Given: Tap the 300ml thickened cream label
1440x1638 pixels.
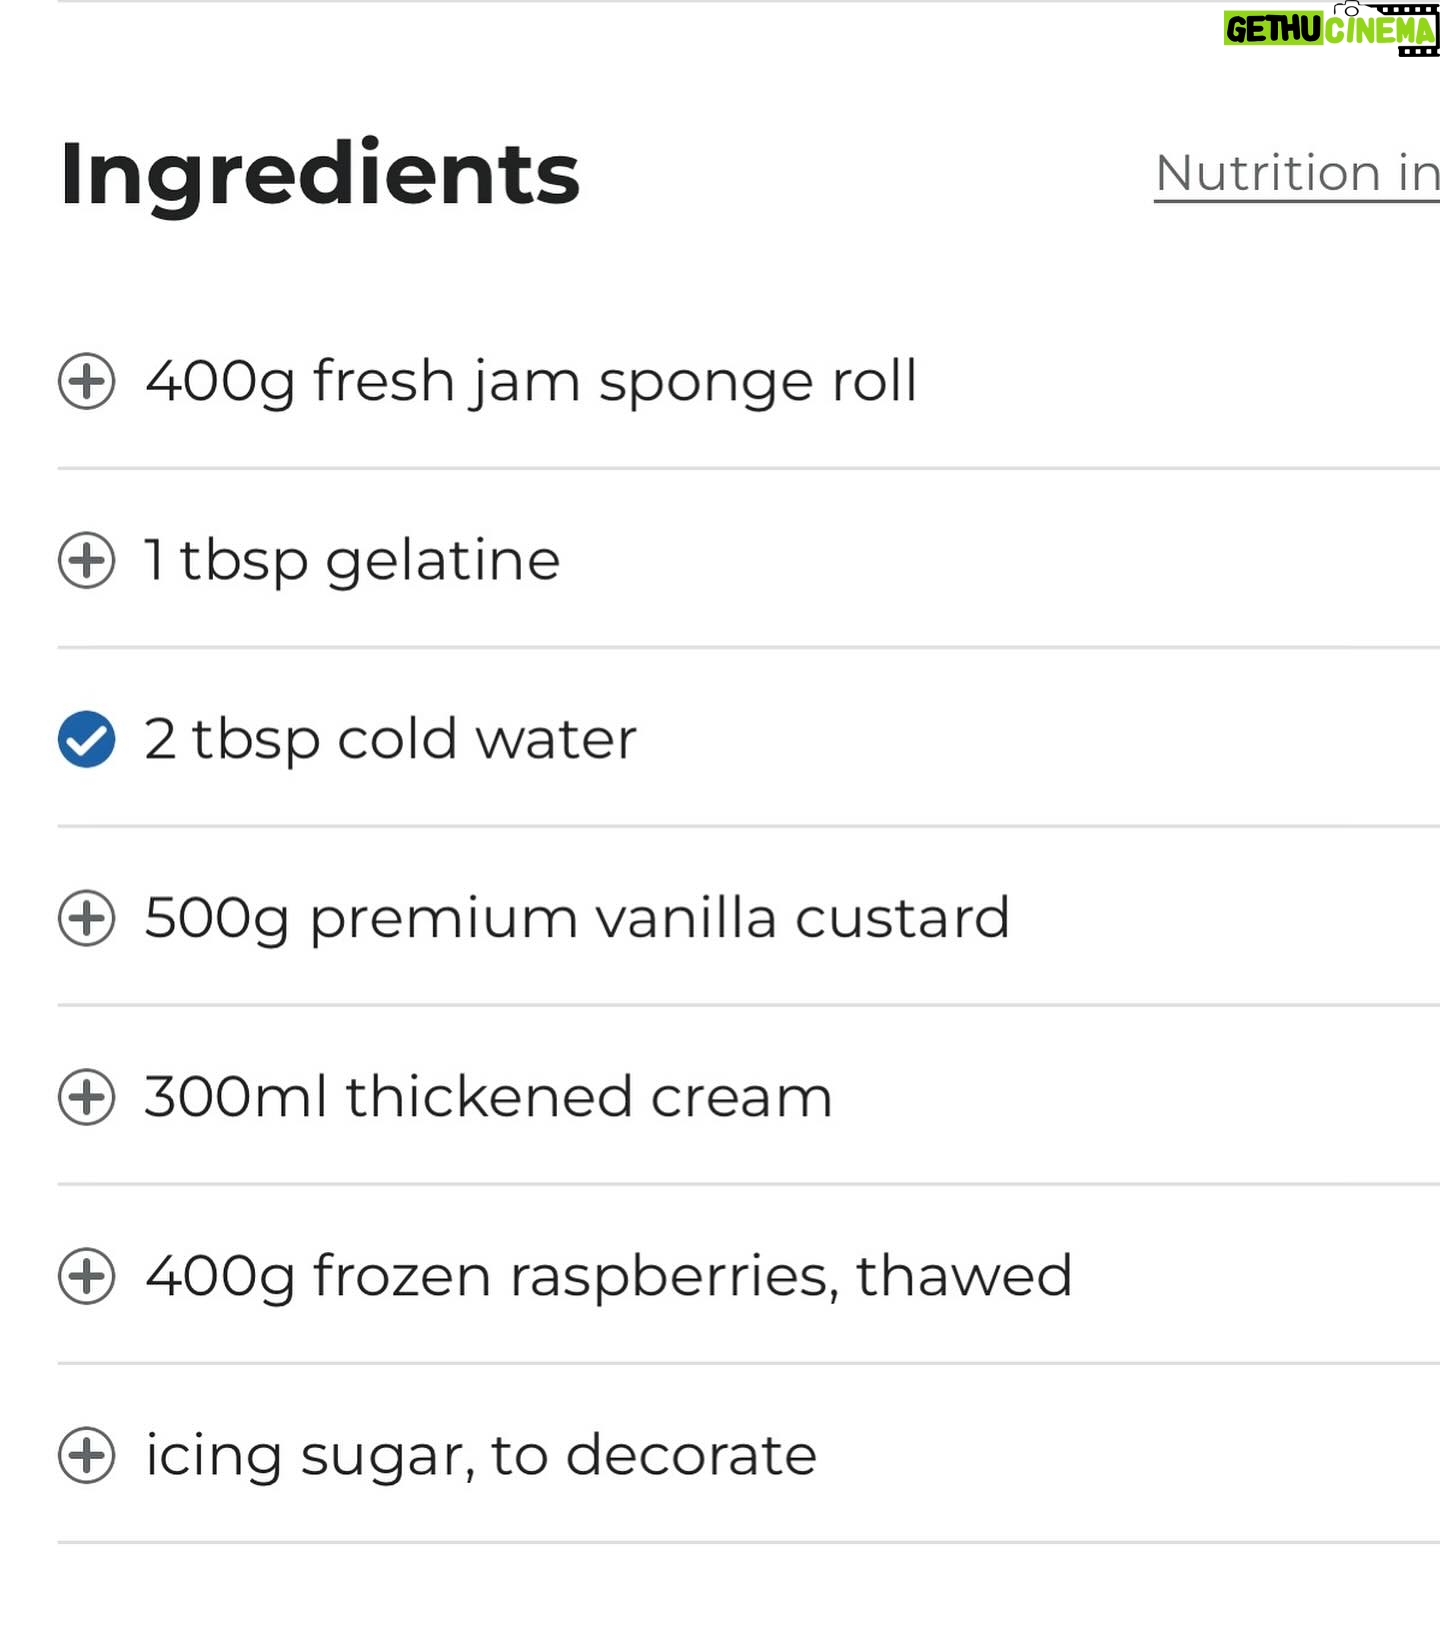Looking at the screenshot, I should 488,1097.
